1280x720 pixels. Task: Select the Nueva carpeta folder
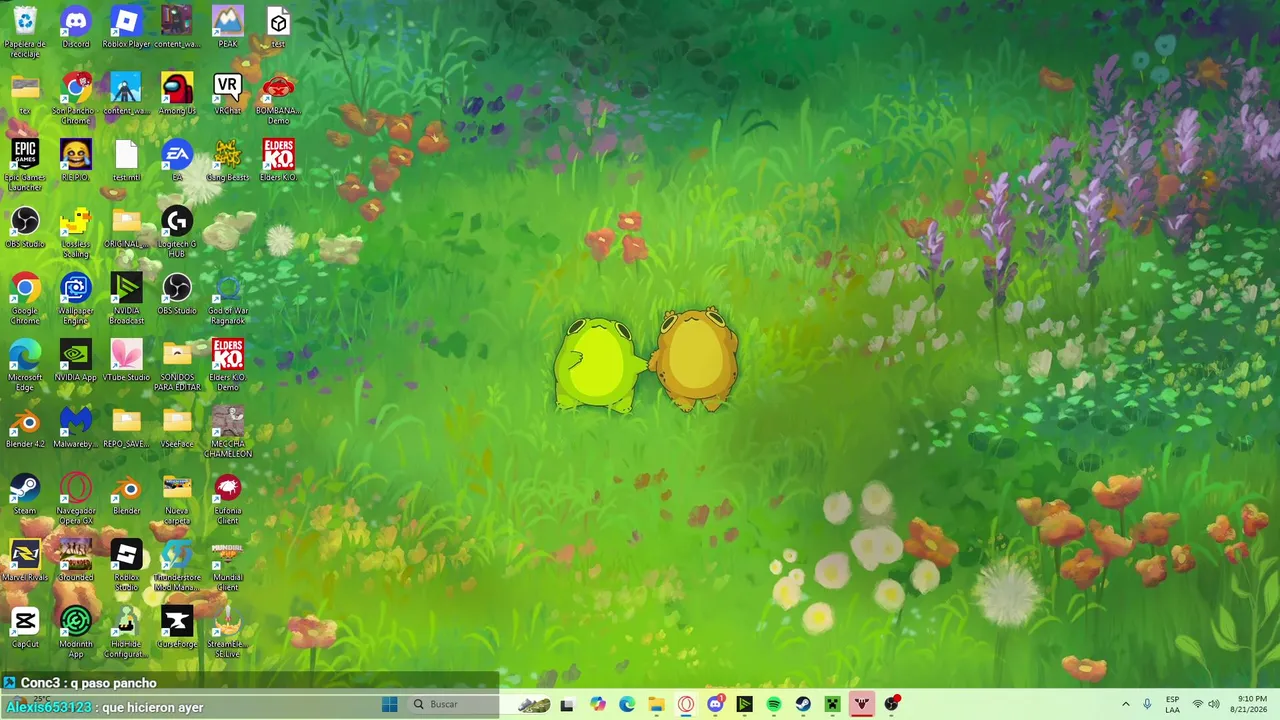177,500
